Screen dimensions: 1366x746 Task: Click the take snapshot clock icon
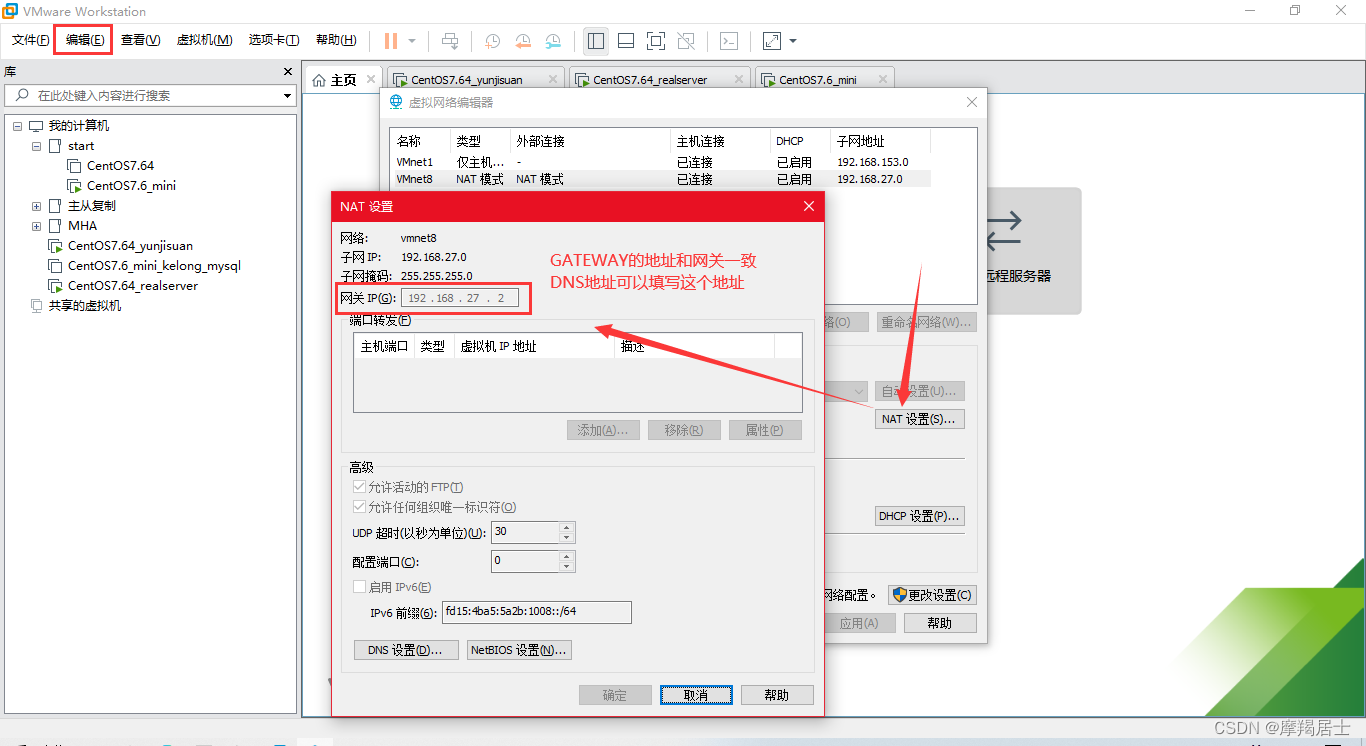[x=493, y=41]
